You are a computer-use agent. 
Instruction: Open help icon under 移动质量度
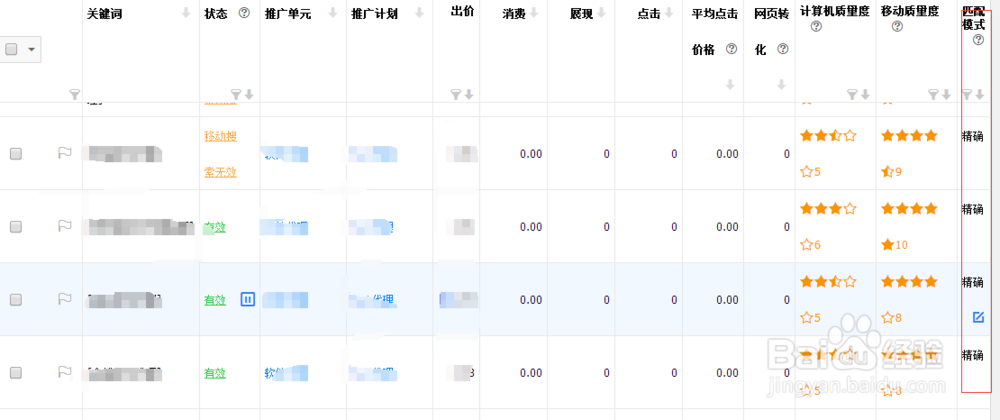[x=897, y=27]
